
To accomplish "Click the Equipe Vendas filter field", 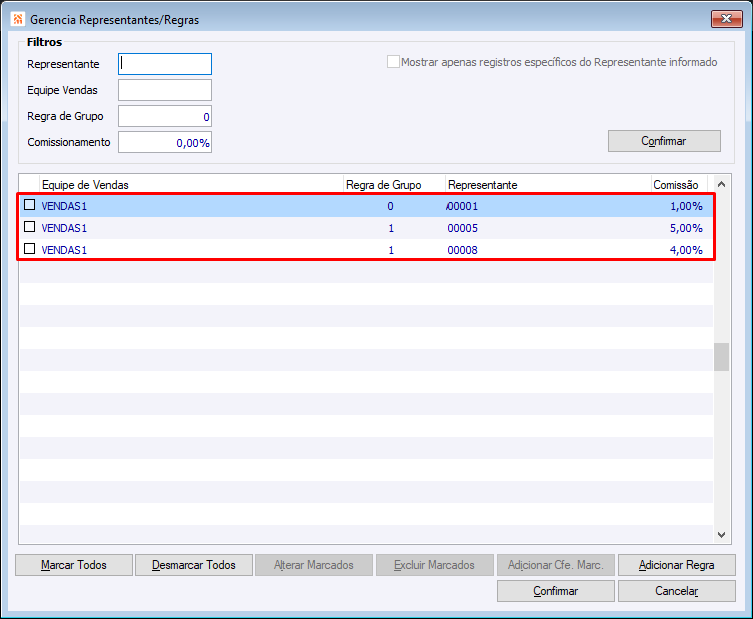I will [165, 90].
